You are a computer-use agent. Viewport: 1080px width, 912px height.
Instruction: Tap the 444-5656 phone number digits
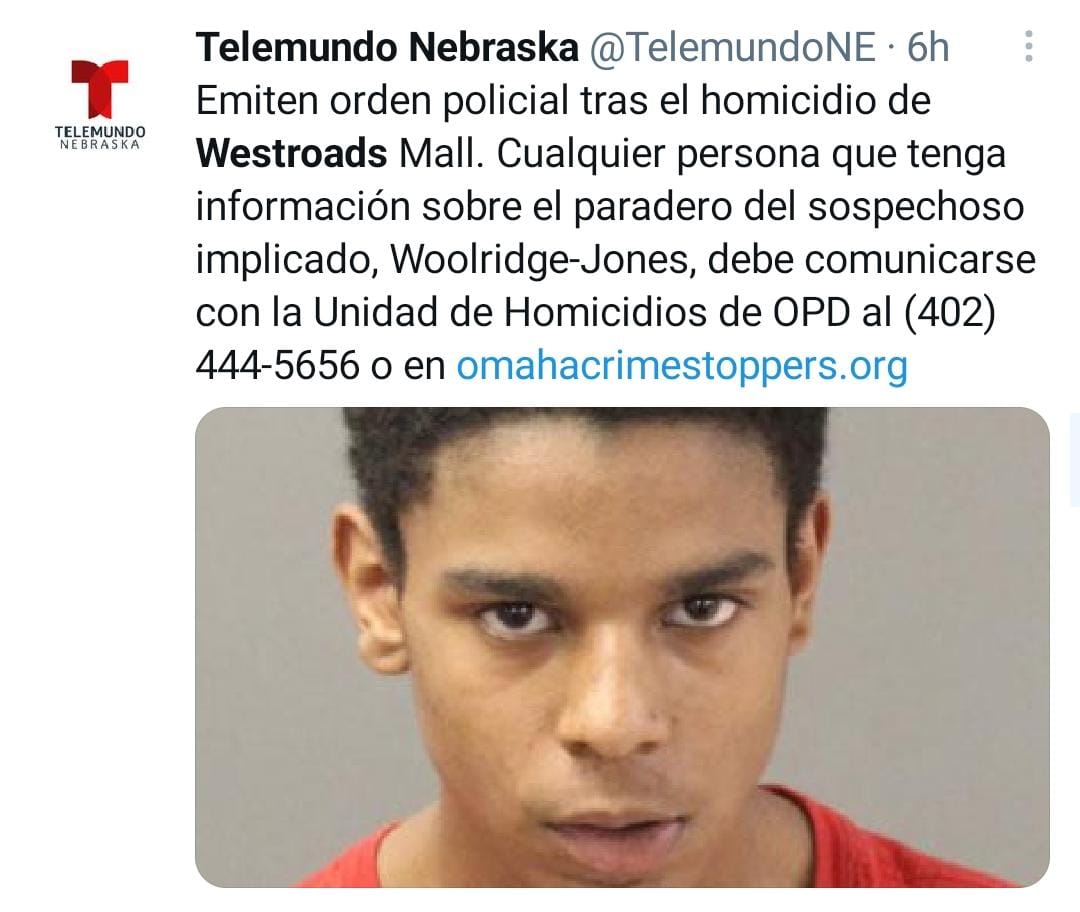pyautogui.click(x=278, y=365)
